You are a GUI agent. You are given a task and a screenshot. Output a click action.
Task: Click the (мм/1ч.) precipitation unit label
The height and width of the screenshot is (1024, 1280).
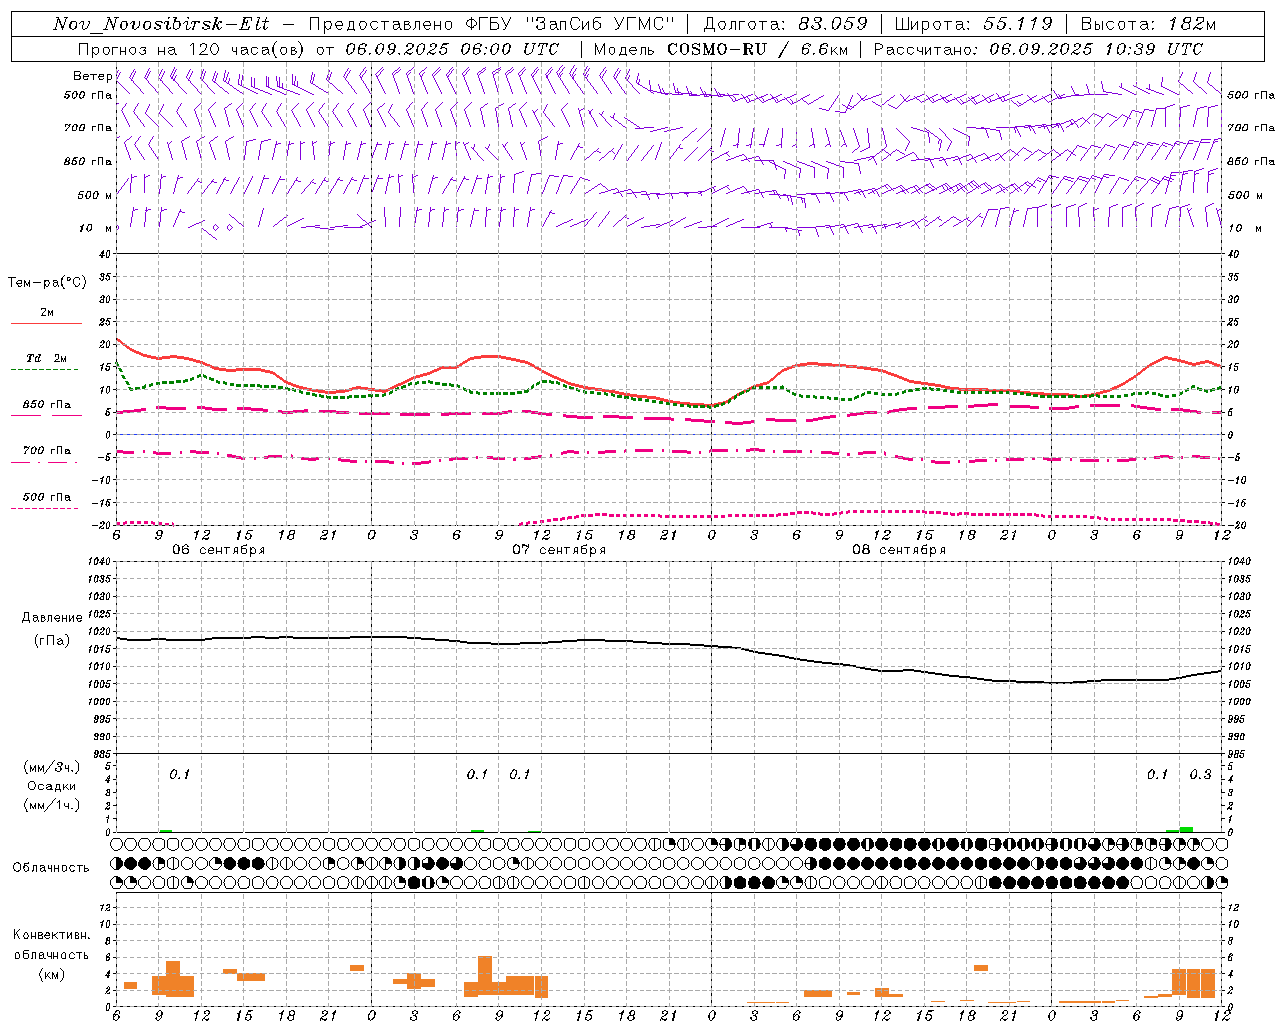52,805
